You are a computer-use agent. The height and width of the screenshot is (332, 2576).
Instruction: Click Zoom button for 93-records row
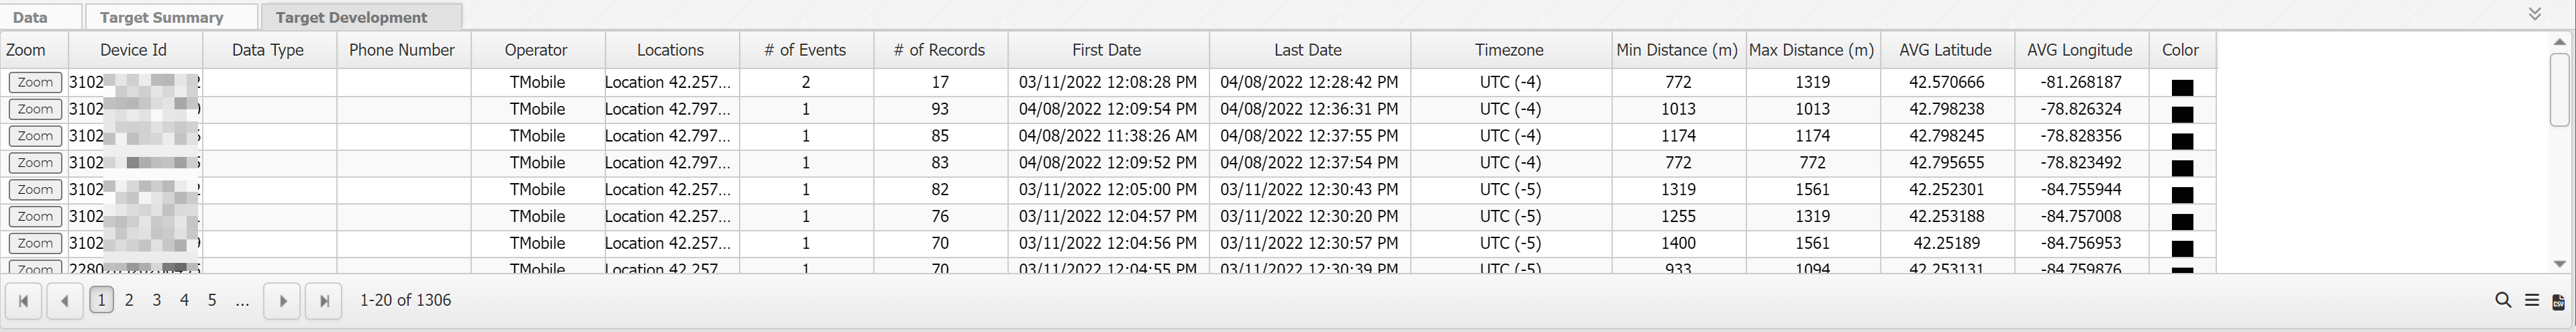[x=35, y=109]
